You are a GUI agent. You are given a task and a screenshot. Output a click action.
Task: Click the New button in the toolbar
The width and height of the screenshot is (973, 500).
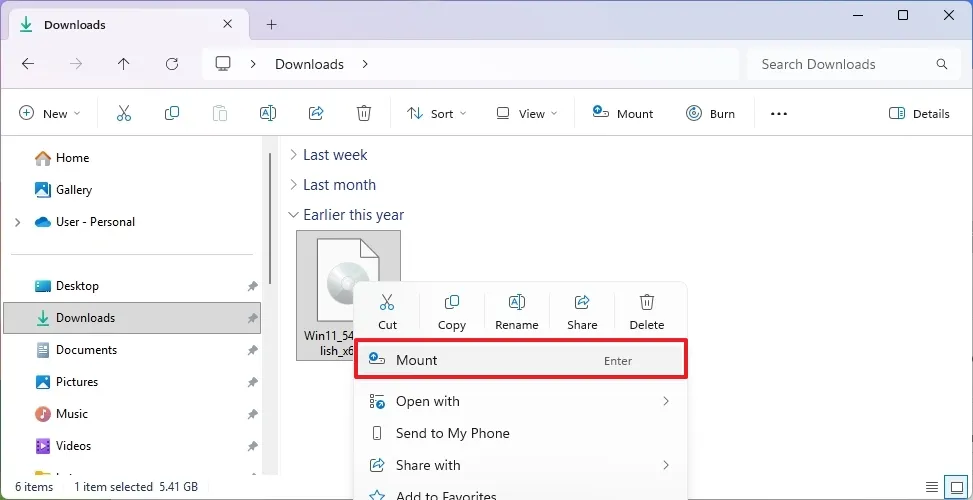click(x=50, y=113)
